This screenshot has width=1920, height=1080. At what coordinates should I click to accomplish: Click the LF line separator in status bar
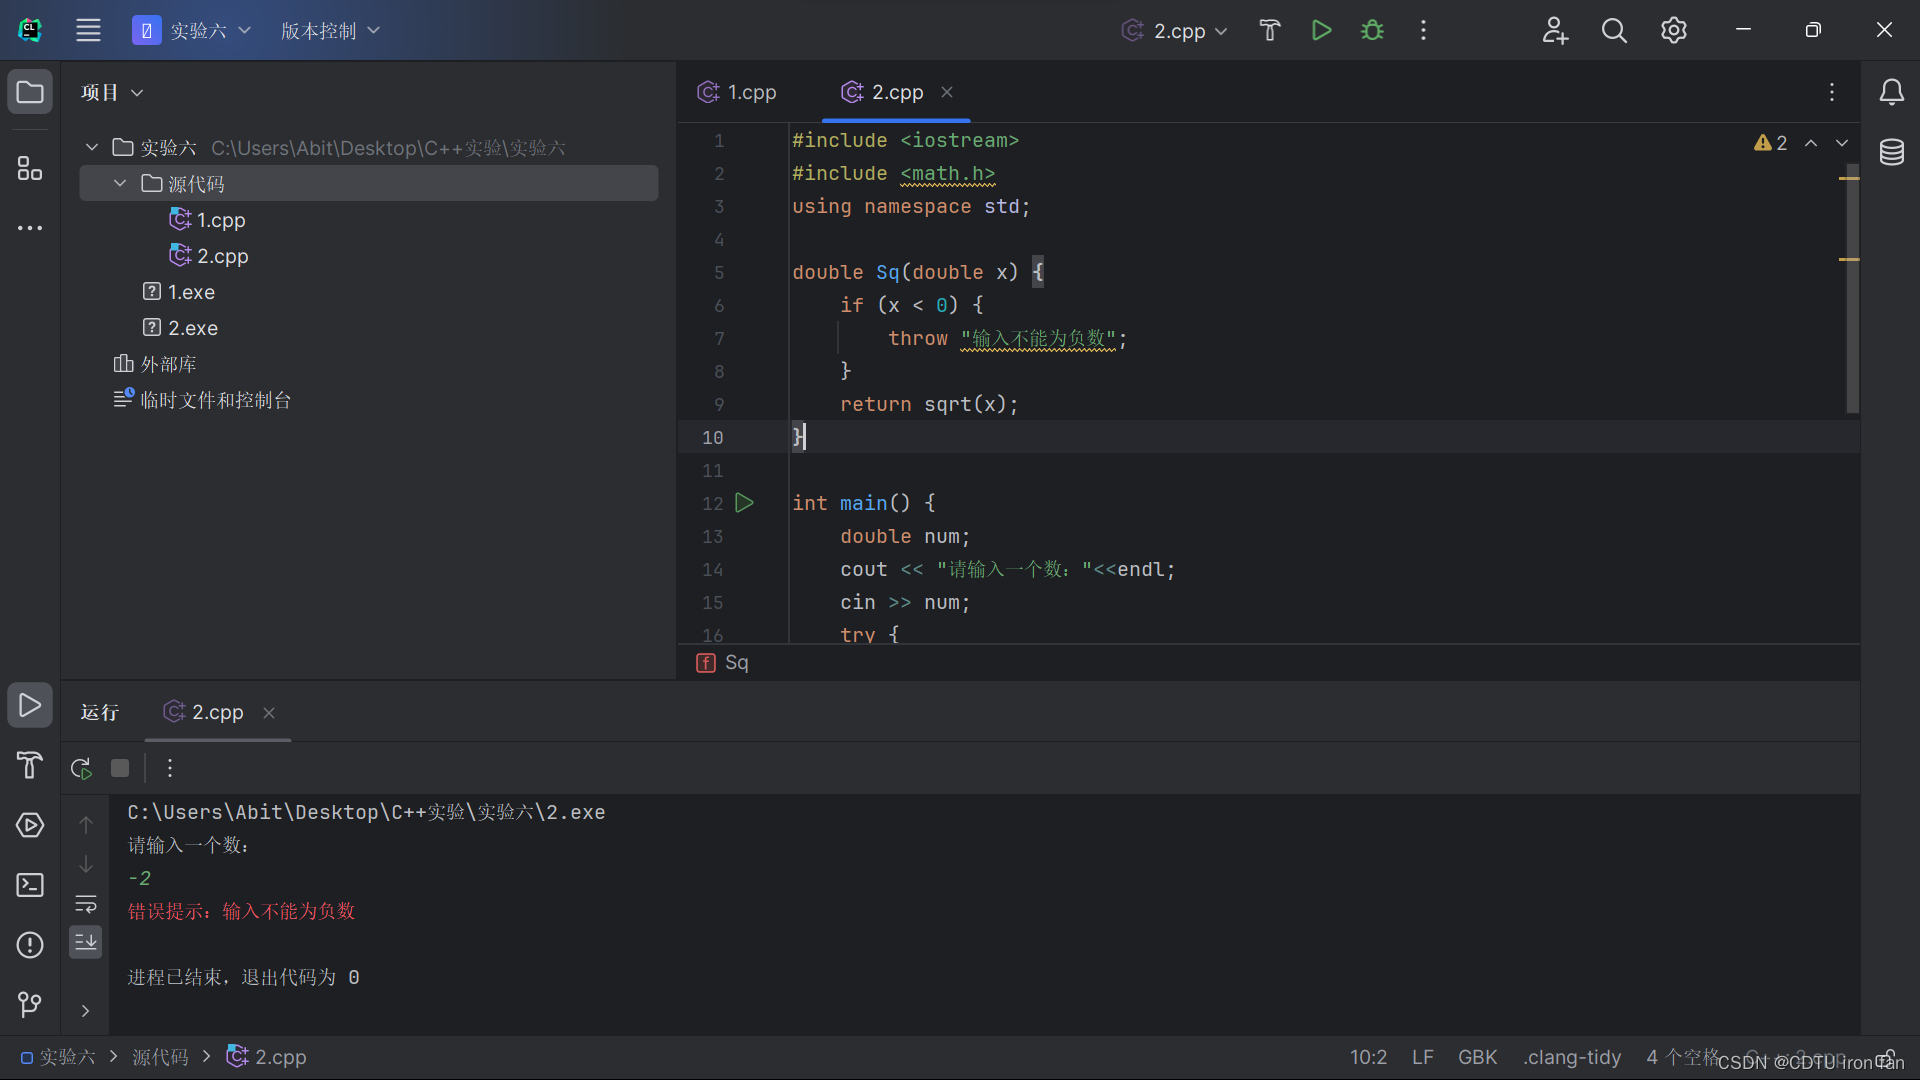coord(1422,1057)
